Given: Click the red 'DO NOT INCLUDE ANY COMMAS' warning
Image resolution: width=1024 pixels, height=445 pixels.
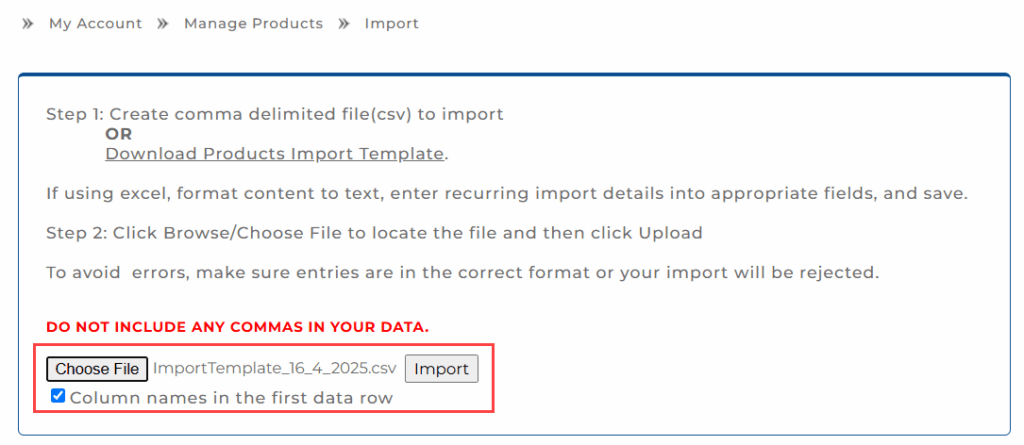Looking at the screenshot, I should 237,327.
